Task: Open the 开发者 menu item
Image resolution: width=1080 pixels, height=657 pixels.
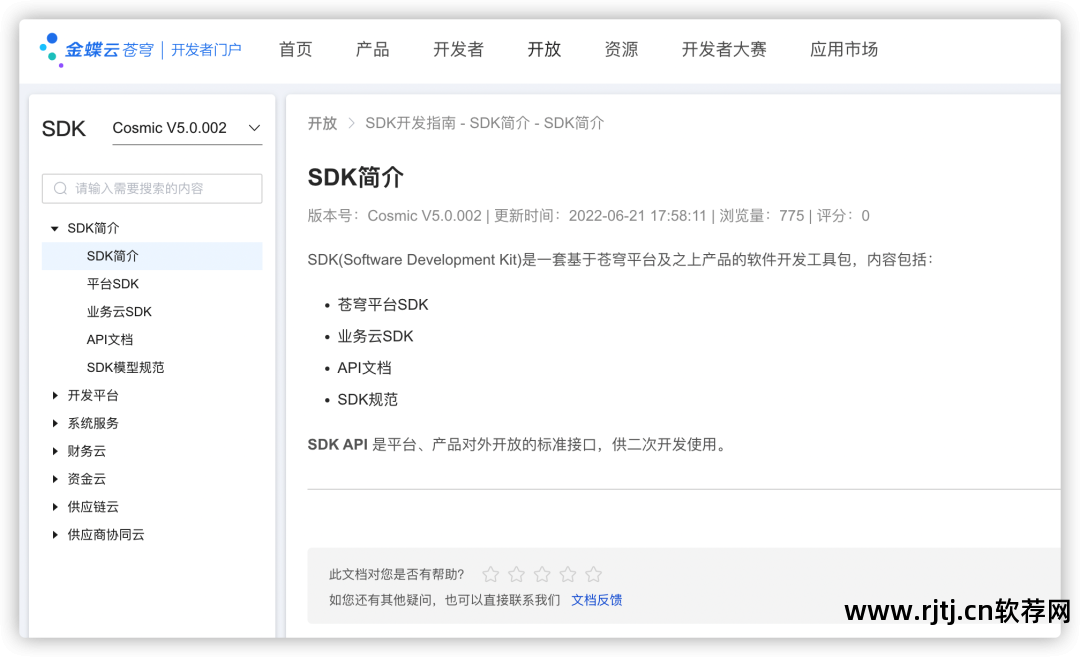Action: coord(459,50)
